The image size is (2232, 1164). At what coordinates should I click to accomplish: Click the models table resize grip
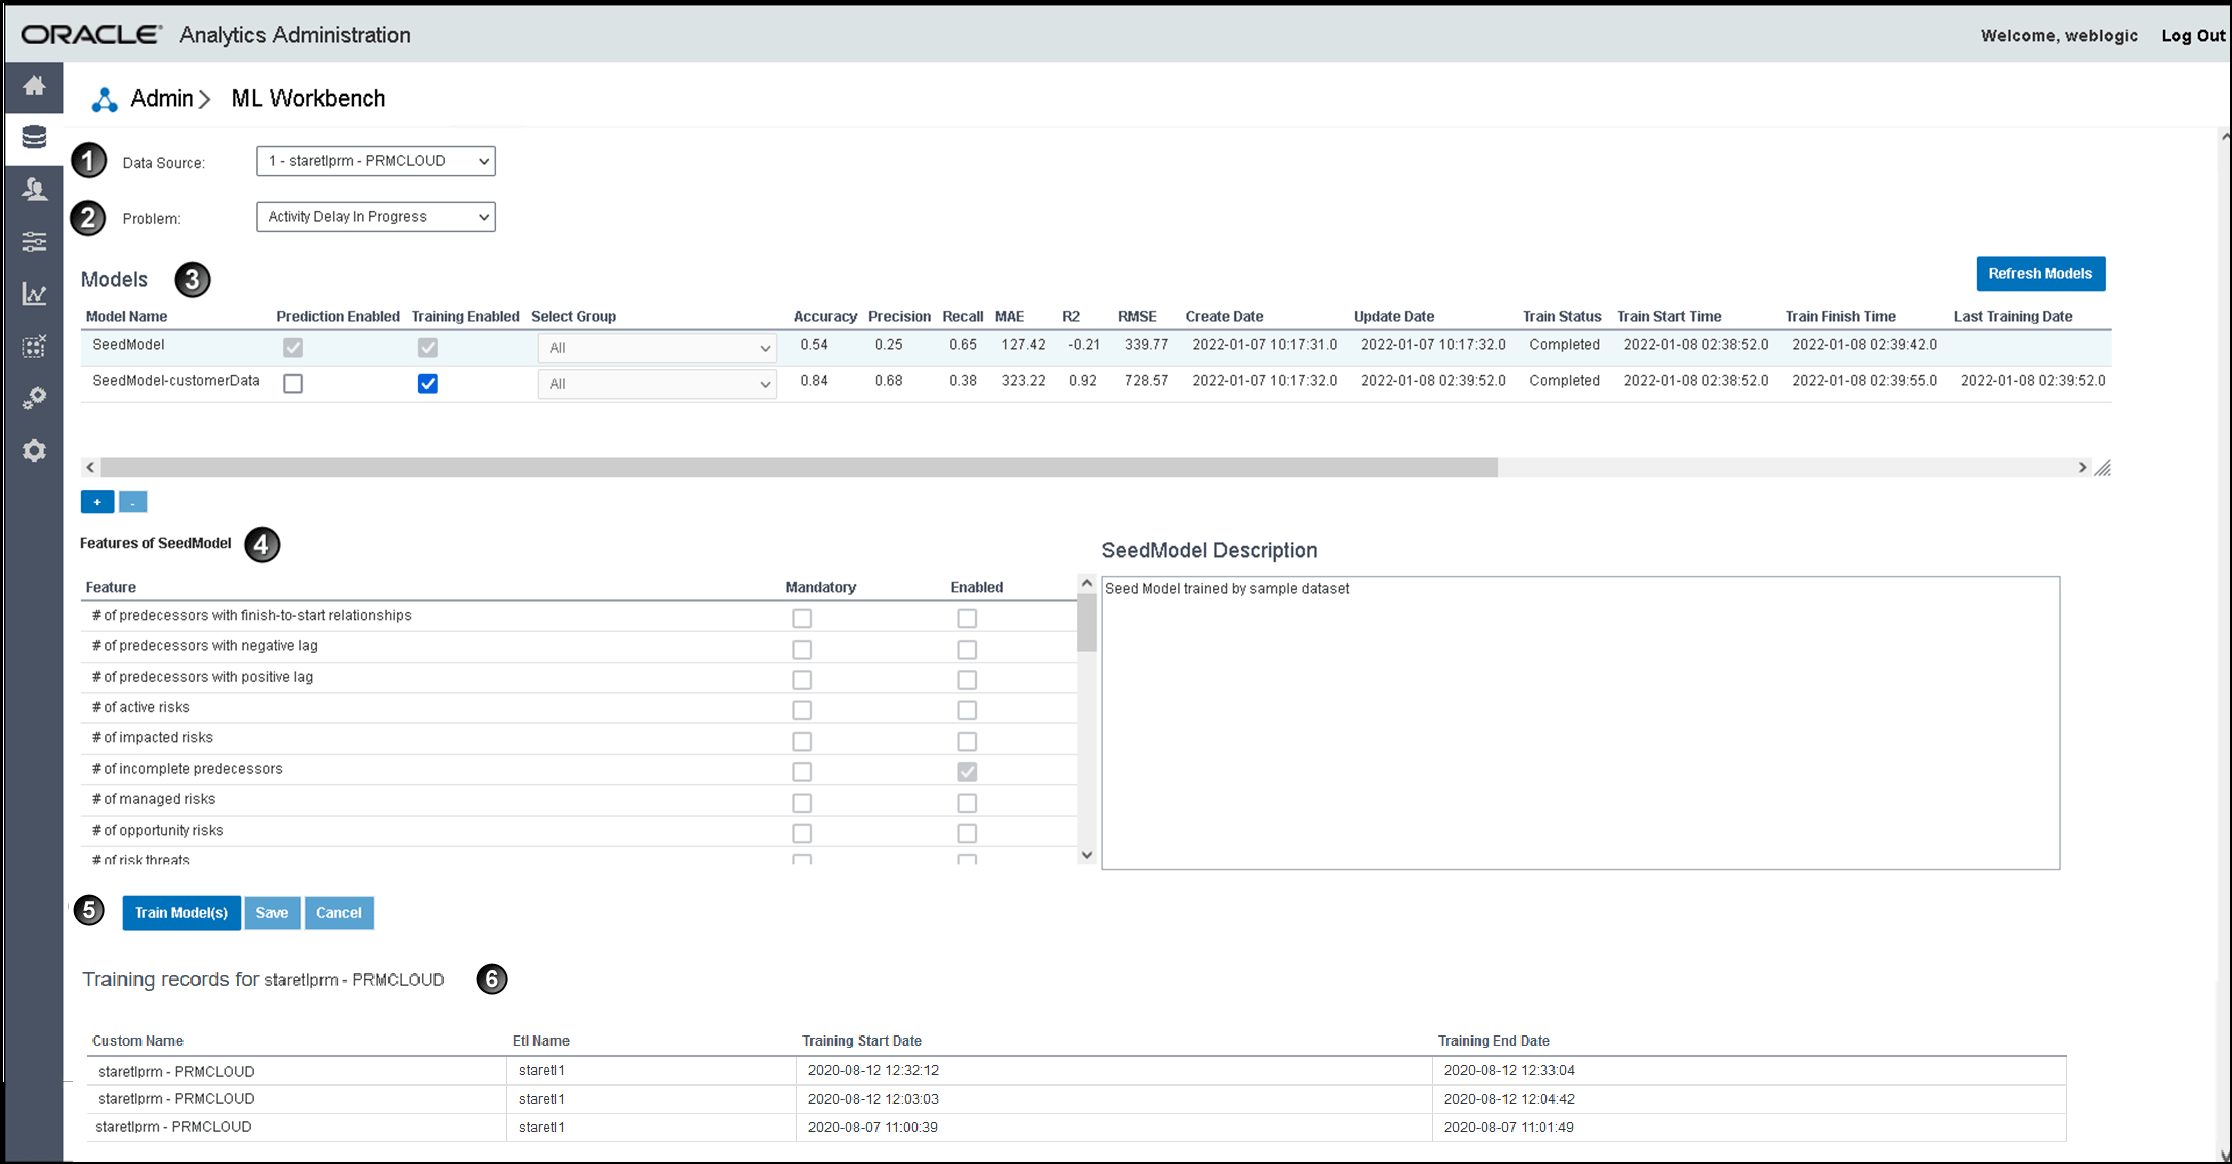coord(2103,468)
